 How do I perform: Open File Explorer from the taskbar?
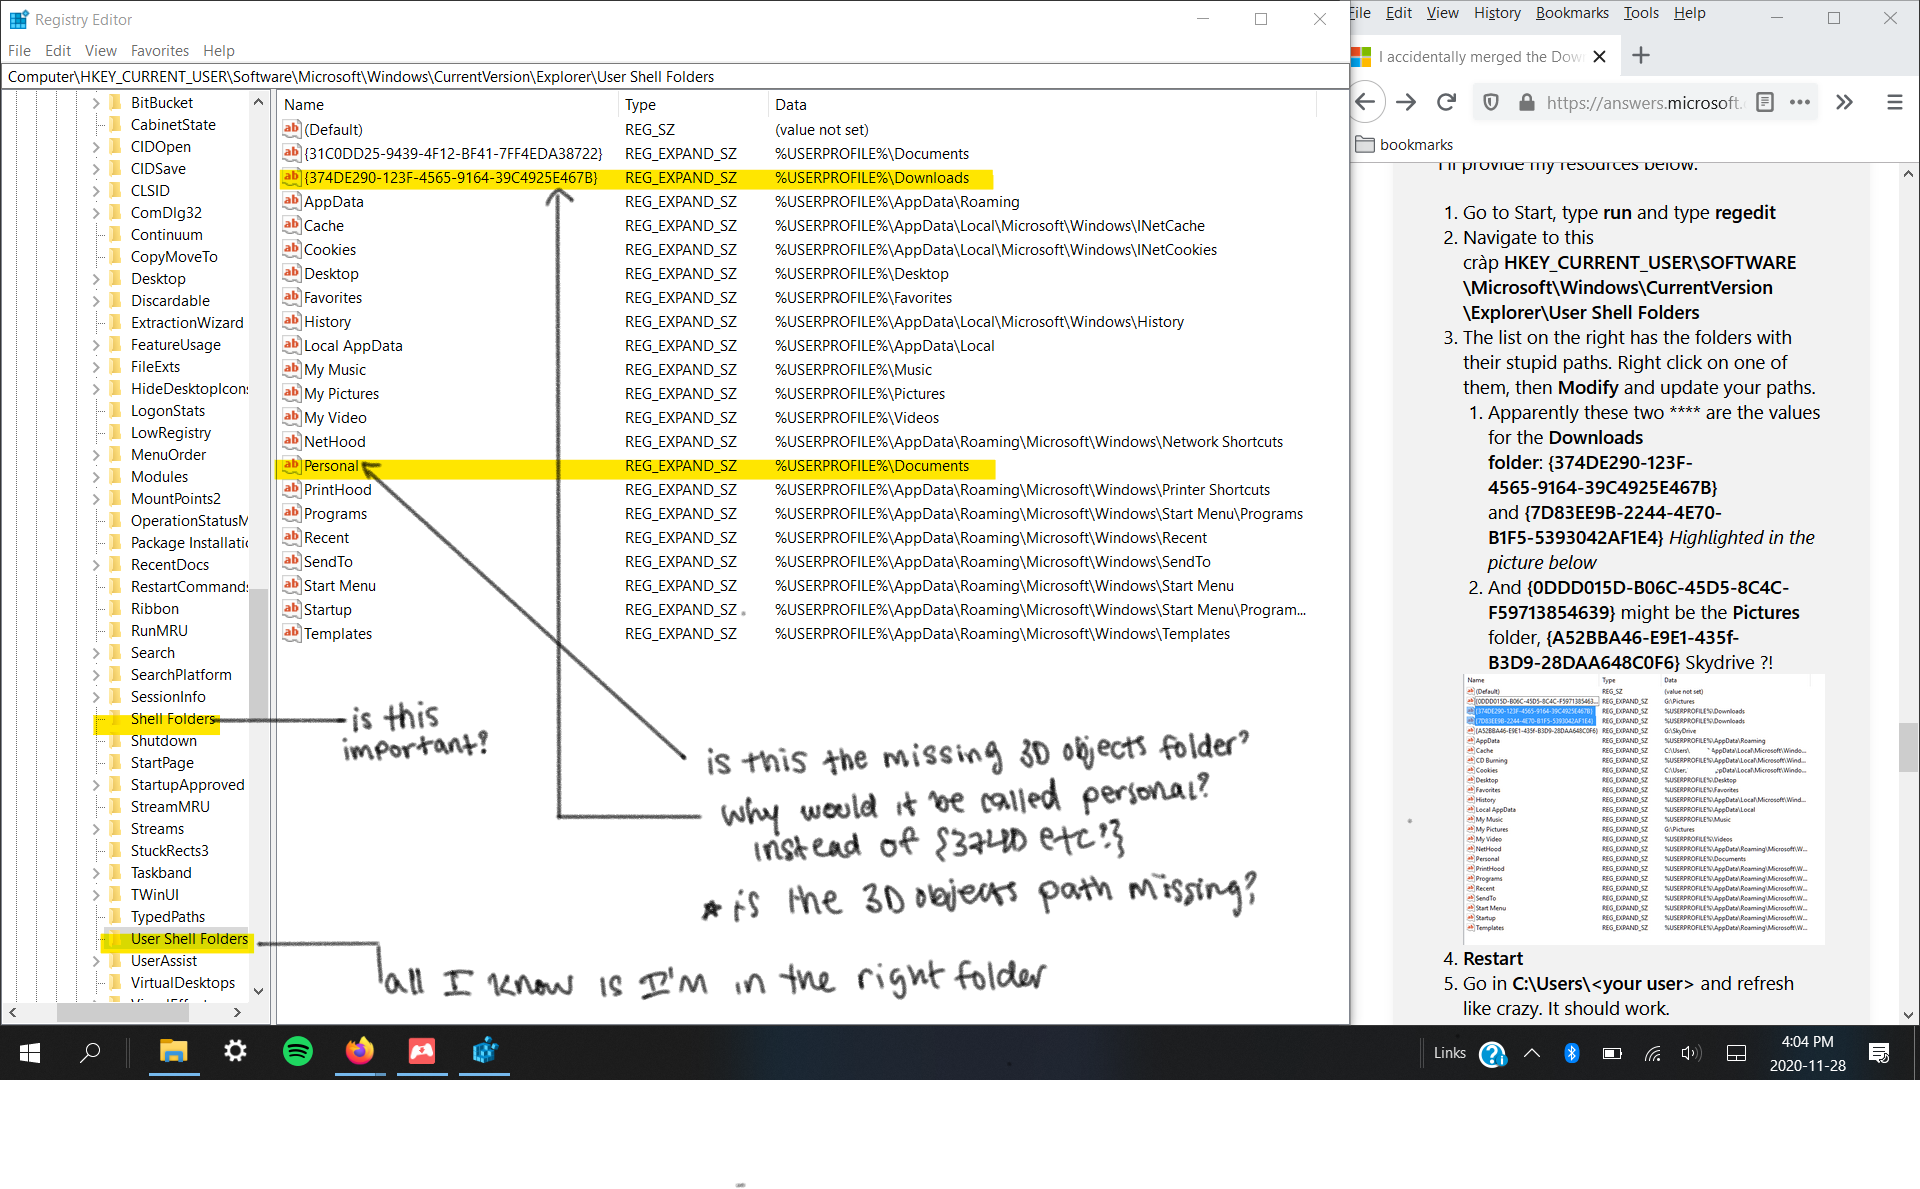point(174,1051)
